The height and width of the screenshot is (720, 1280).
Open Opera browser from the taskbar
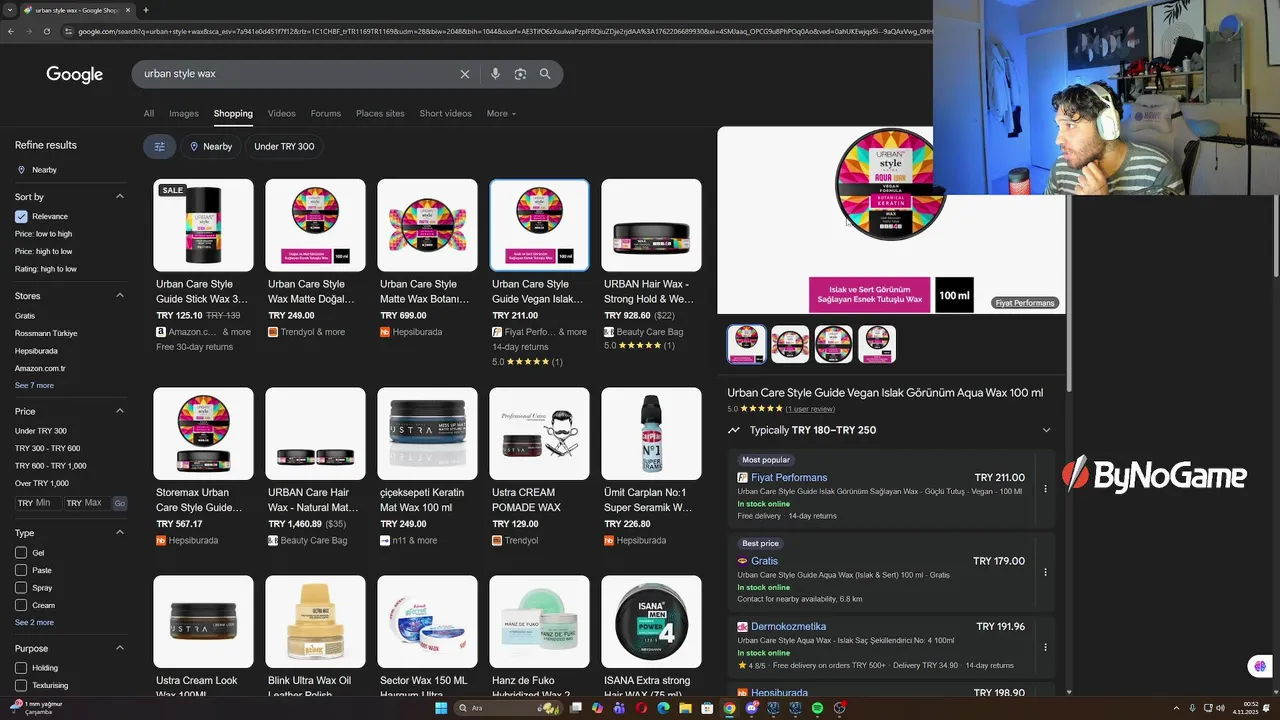point(641,708)
